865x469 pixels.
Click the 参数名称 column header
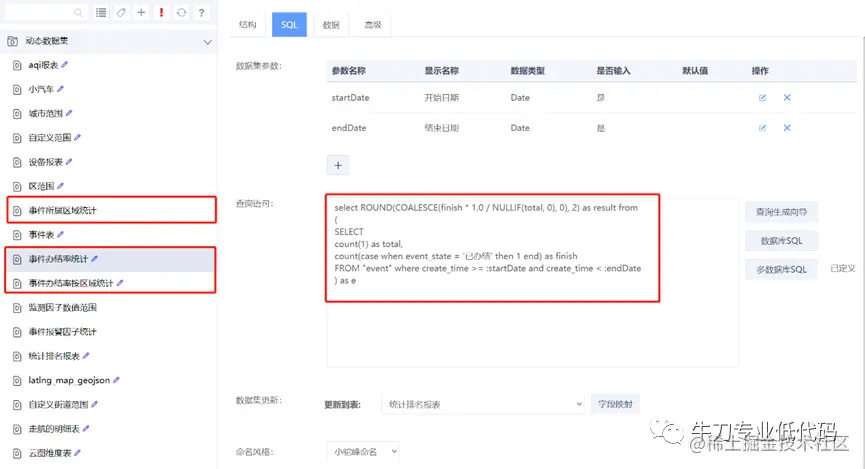point(349,71)
